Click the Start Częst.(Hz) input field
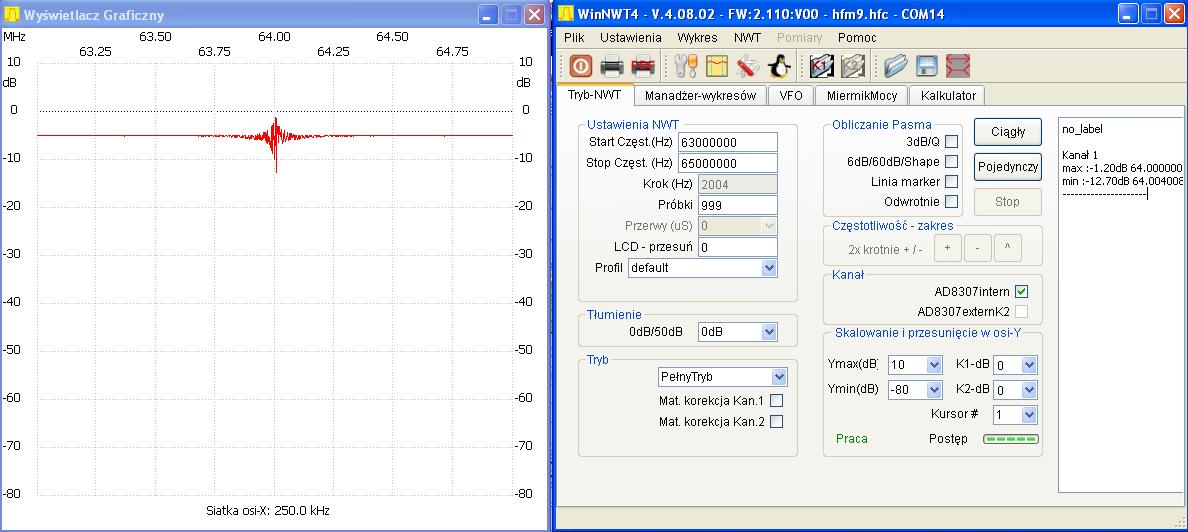Viewport: 1188px width, 532px height. 727,142
